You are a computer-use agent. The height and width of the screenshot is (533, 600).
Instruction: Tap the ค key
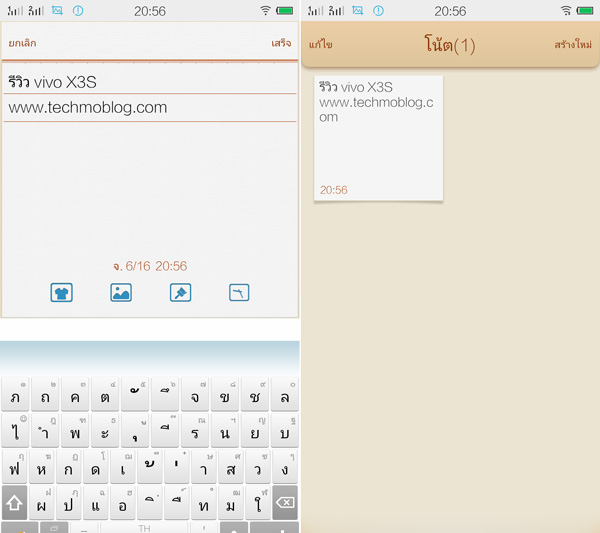(x=75, y=394)
